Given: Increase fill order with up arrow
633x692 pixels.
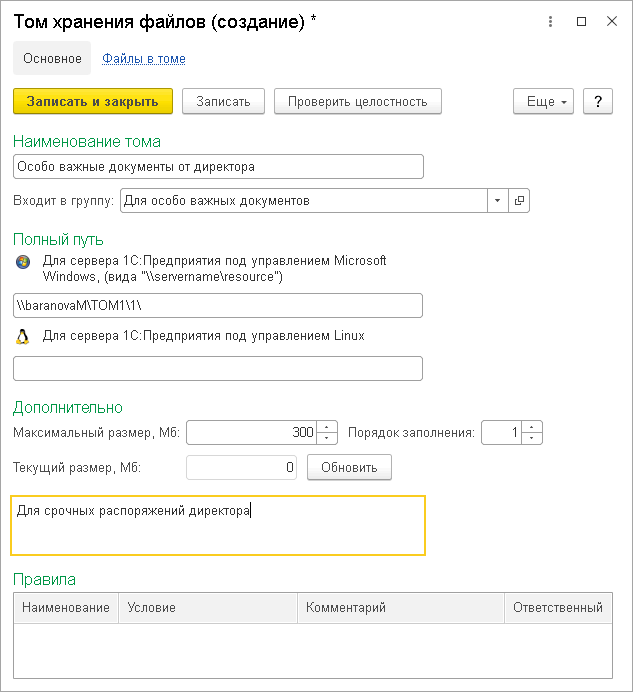Looking at the screenshot, I should point(531,427).
